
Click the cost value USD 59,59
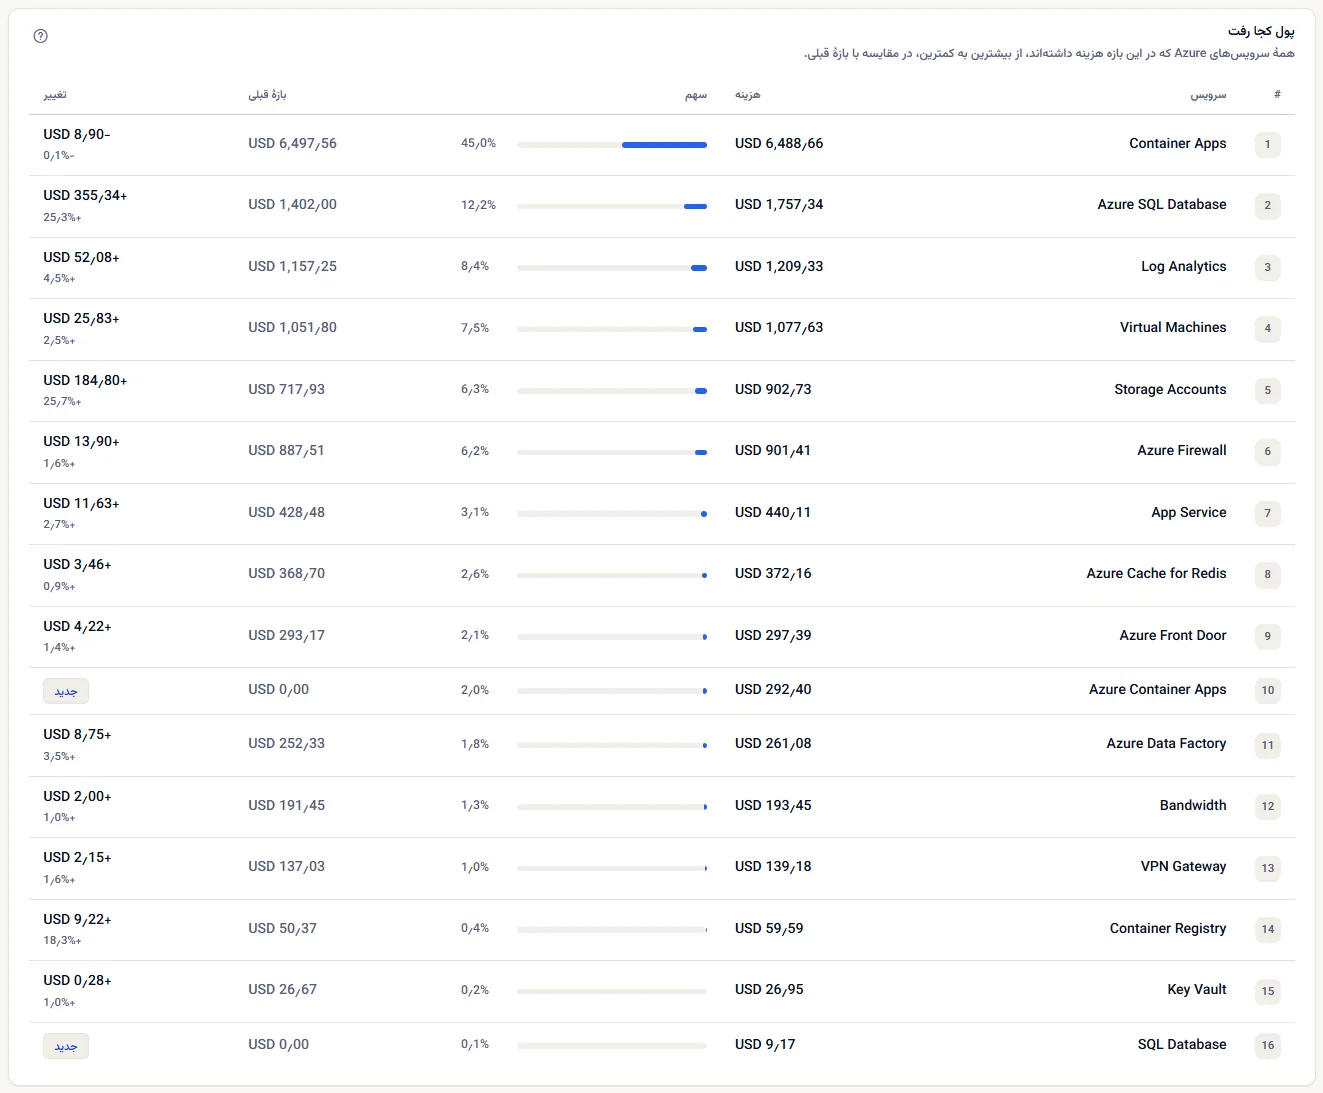(x=769, y=928)
